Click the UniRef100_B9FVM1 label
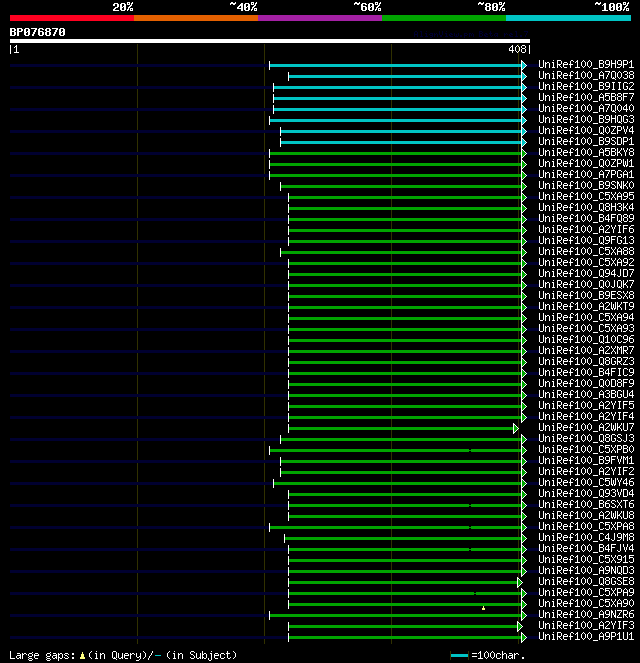This screenshot has height=663, width=640. (586, 460)
